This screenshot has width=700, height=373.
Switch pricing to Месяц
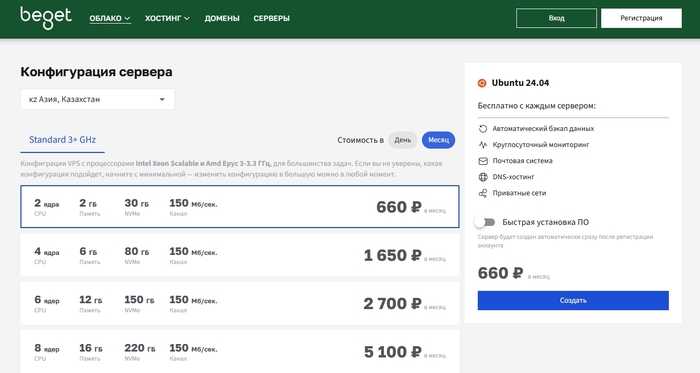pos(438,140)
